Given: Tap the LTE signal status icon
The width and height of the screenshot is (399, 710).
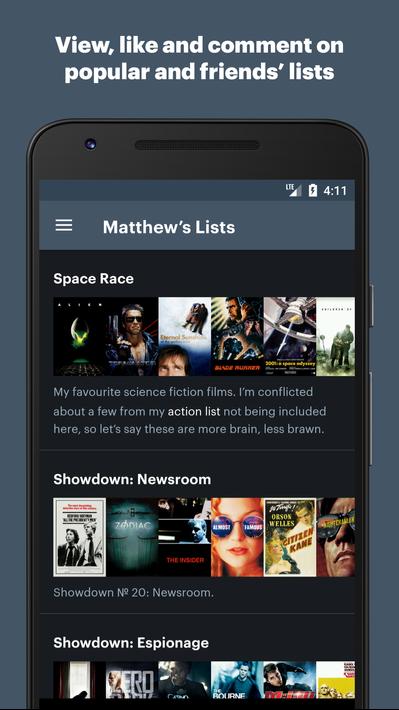Looking at the screenshot, I should 293,190.
